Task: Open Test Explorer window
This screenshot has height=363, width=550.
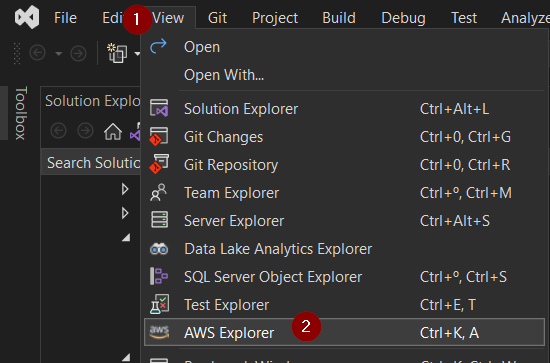Action: pos(344,305)
